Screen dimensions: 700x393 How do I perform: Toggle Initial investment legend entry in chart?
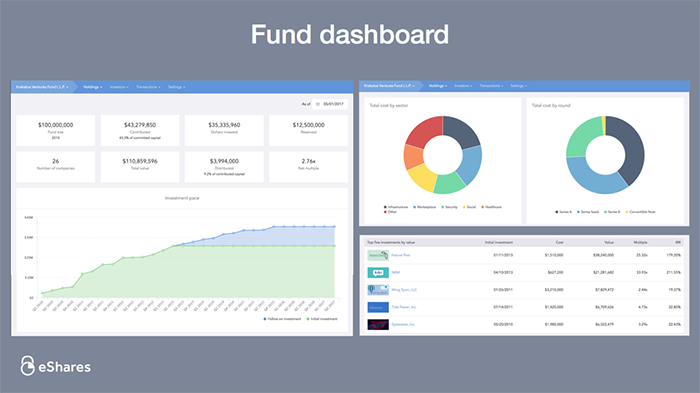[322, 319]
